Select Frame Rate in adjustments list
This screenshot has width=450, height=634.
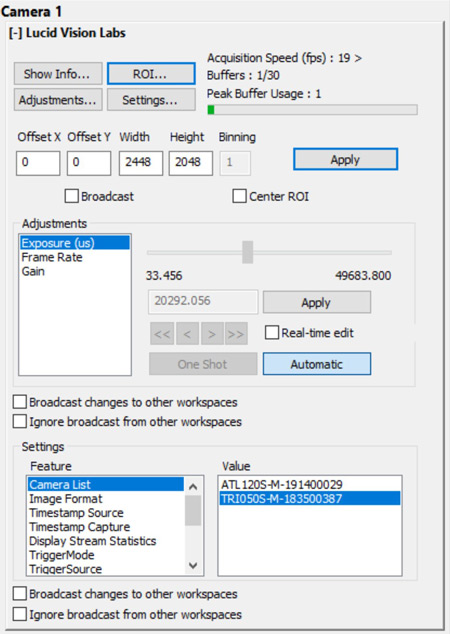point(75,257)
